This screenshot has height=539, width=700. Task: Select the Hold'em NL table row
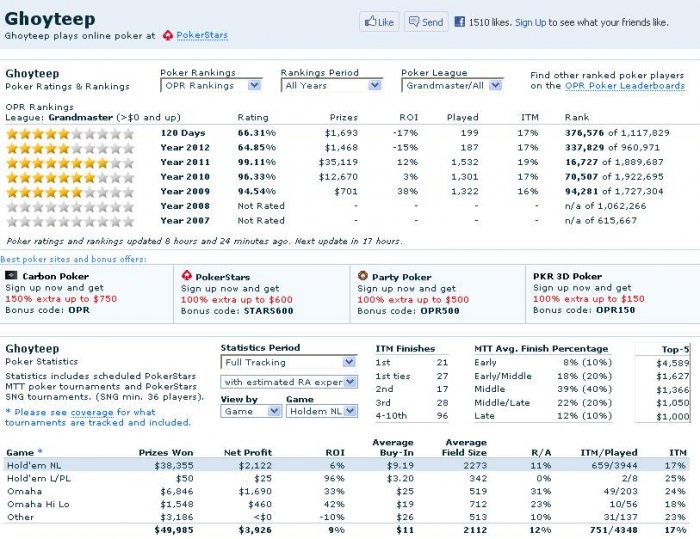click(x=346, y=465)
